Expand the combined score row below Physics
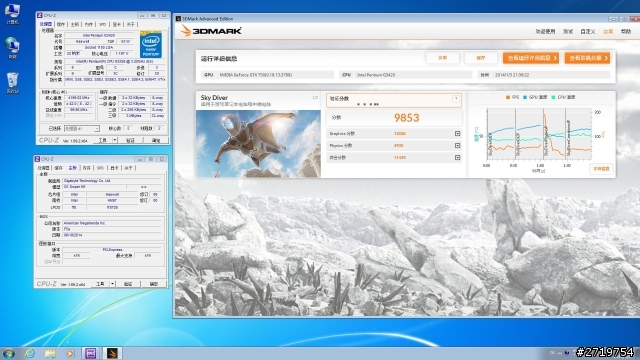The height and width of the screenshot is (360, 640). click(x=457, y=157)
